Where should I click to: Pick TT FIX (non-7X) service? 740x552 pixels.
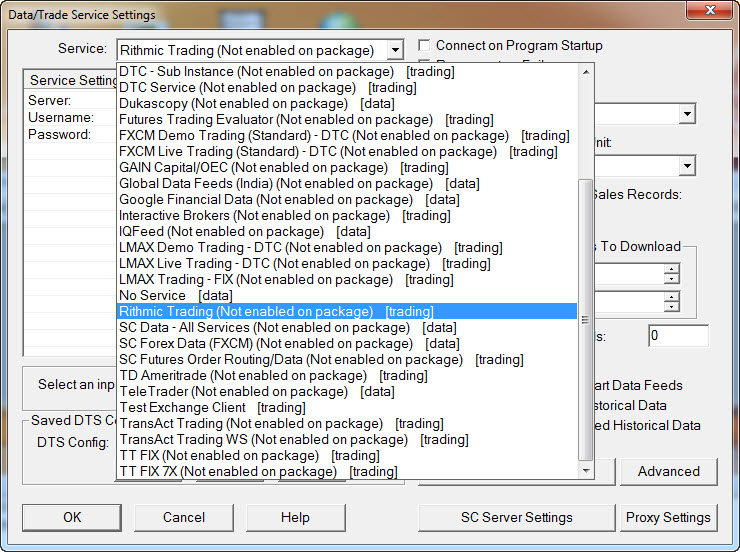pyautogui.click(x=346, y=456)
